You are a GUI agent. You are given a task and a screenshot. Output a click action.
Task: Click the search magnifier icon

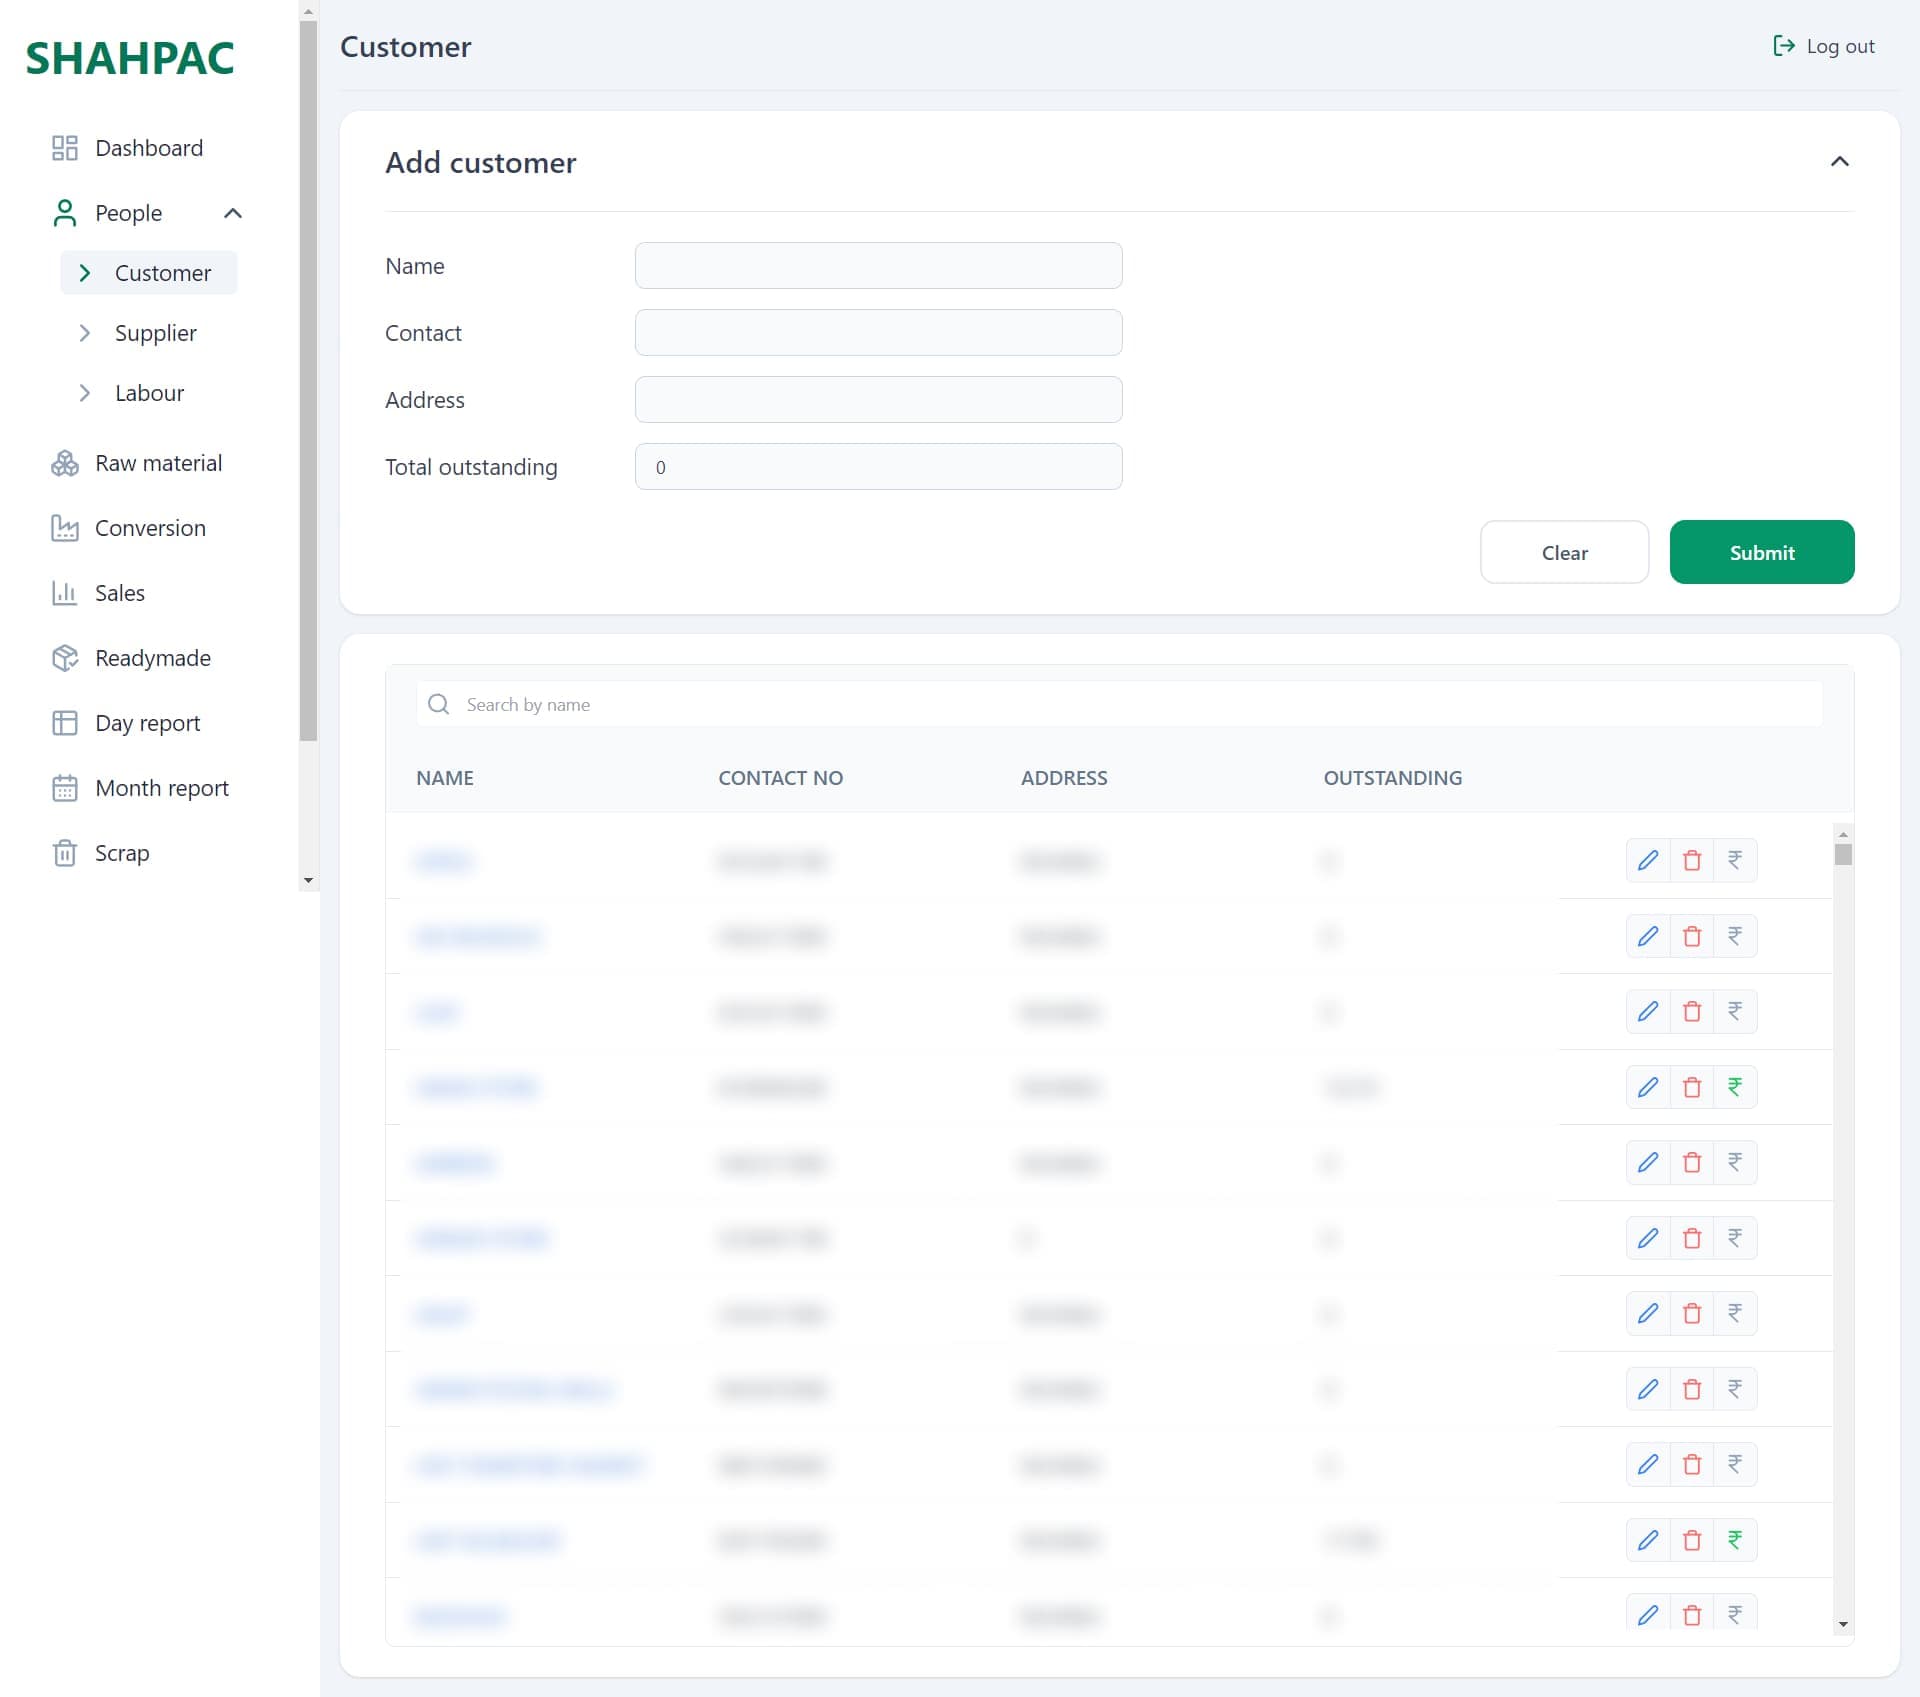tap(438, 704)
